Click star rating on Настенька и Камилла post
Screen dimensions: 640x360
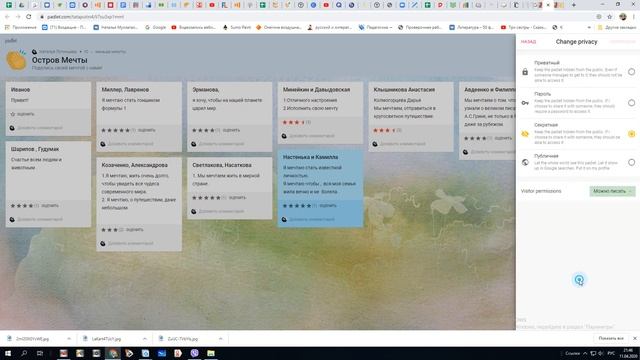point(297,206)
